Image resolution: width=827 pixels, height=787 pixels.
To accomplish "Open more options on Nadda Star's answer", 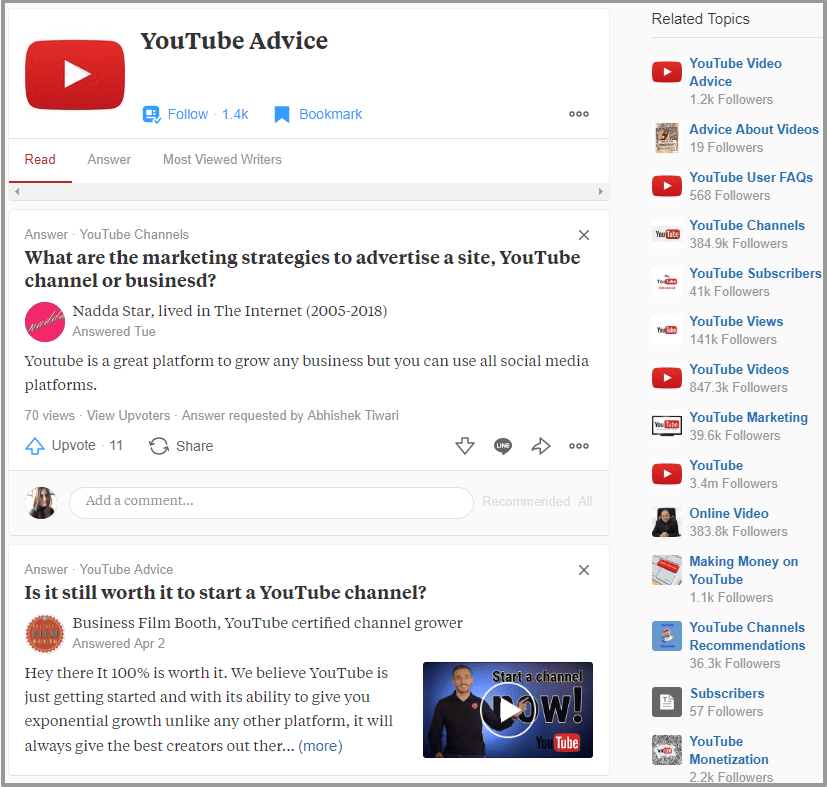I will click(x=579, y=446).
